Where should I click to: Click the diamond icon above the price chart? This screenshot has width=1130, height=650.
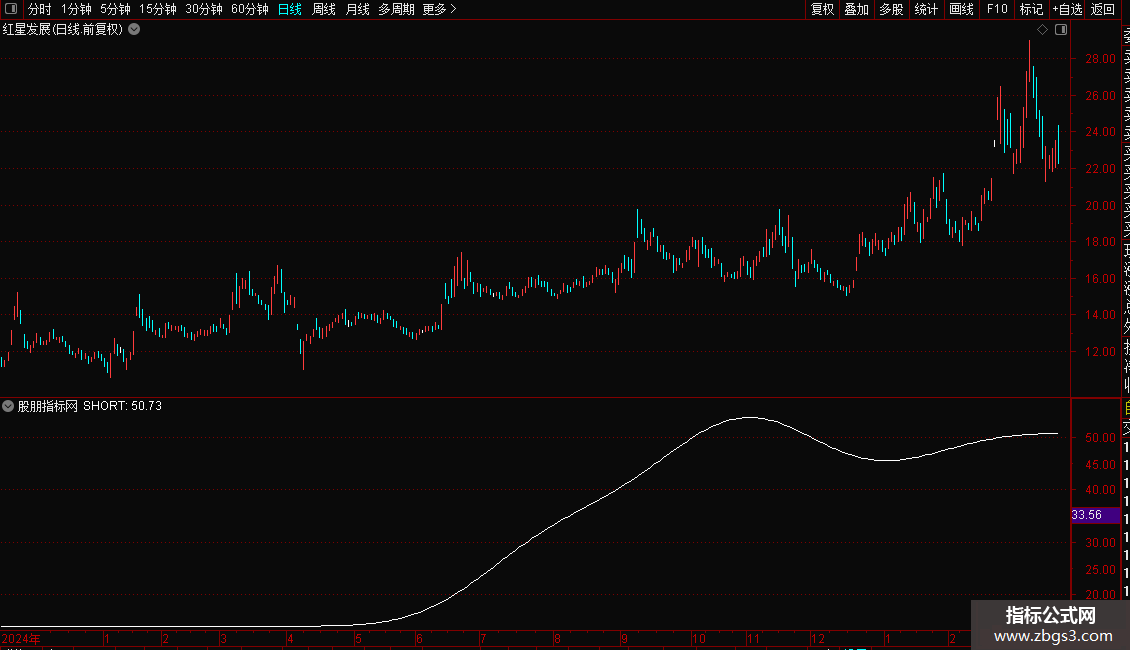[1042, 30]
